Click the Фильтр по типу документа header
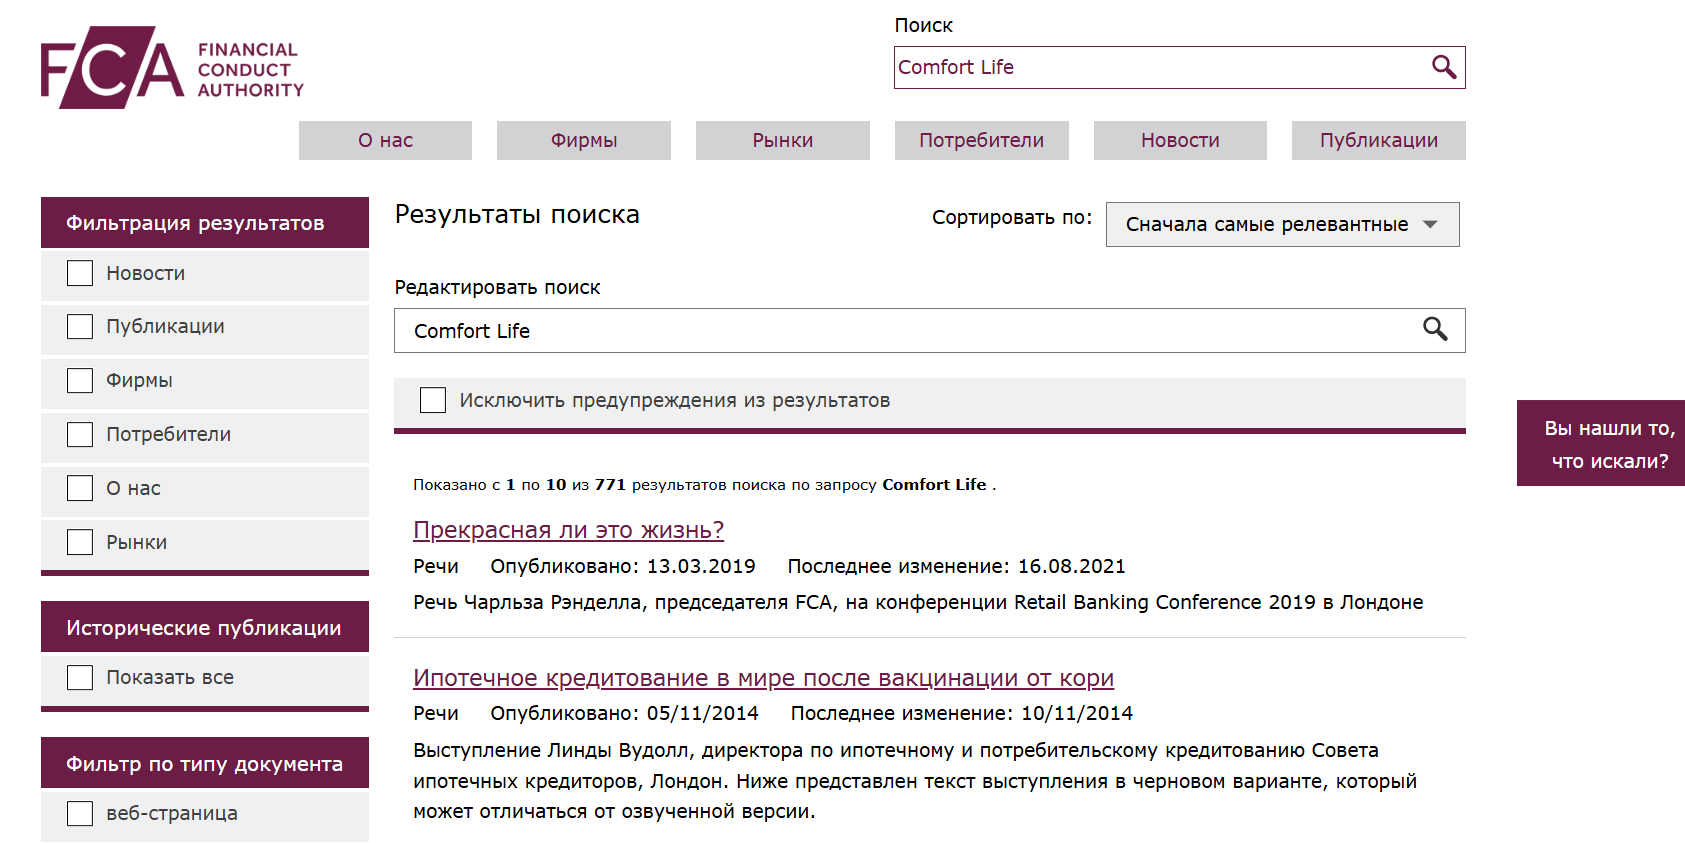The height and width of the screenshot is (843, 1685). point(205,763)
